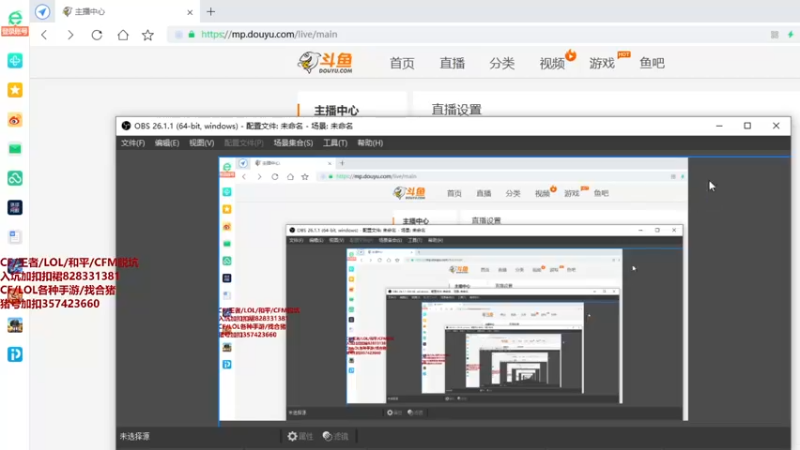Close the OBS window
800x450 pixels.
click(776, 126)
